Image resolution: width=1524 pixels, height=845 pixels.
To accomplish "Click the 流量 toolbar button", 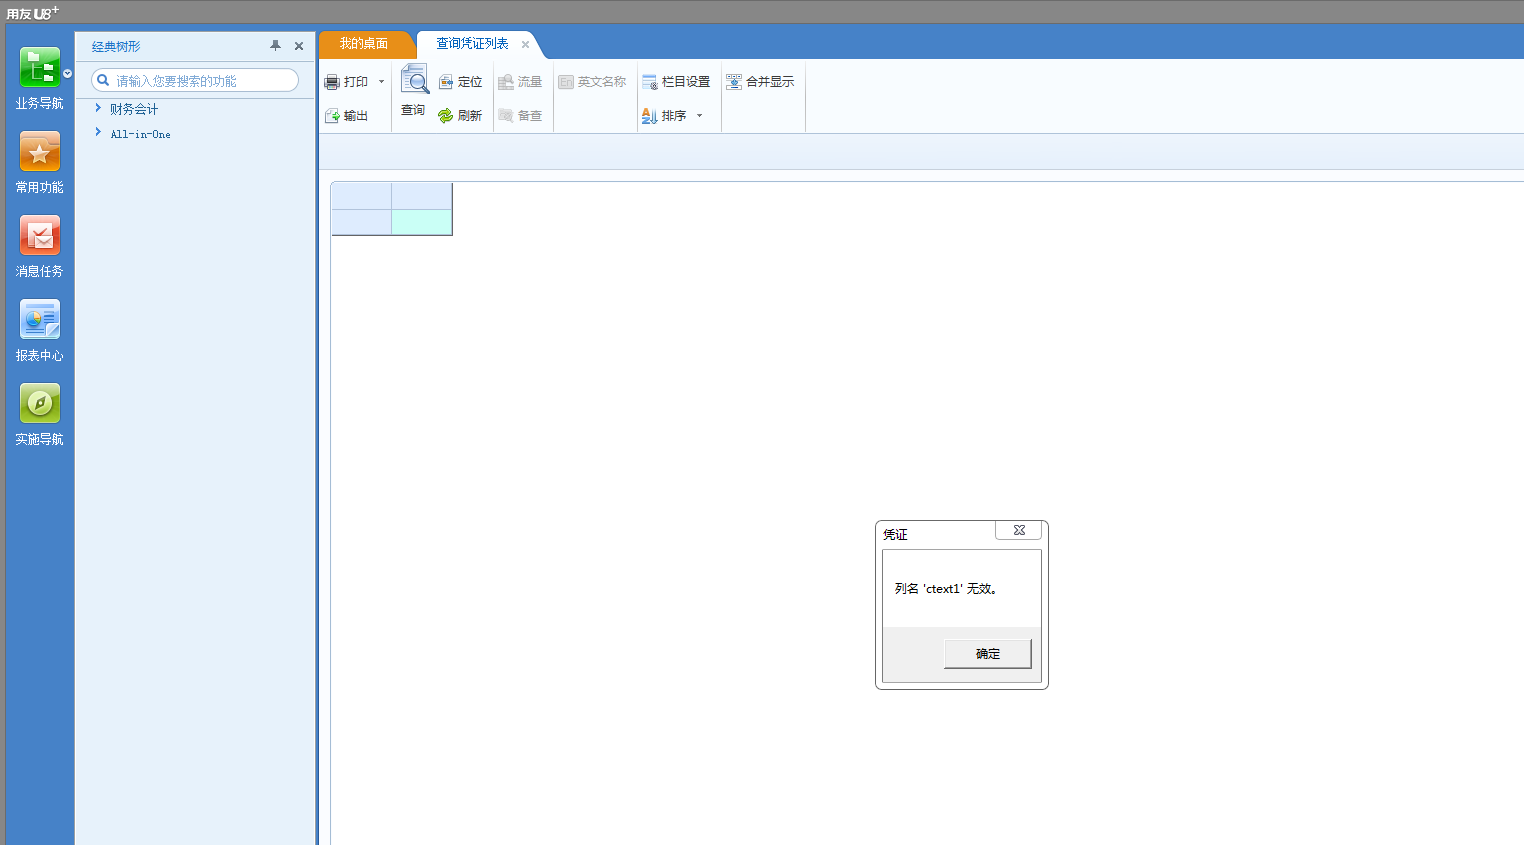I will coord(520,82).
